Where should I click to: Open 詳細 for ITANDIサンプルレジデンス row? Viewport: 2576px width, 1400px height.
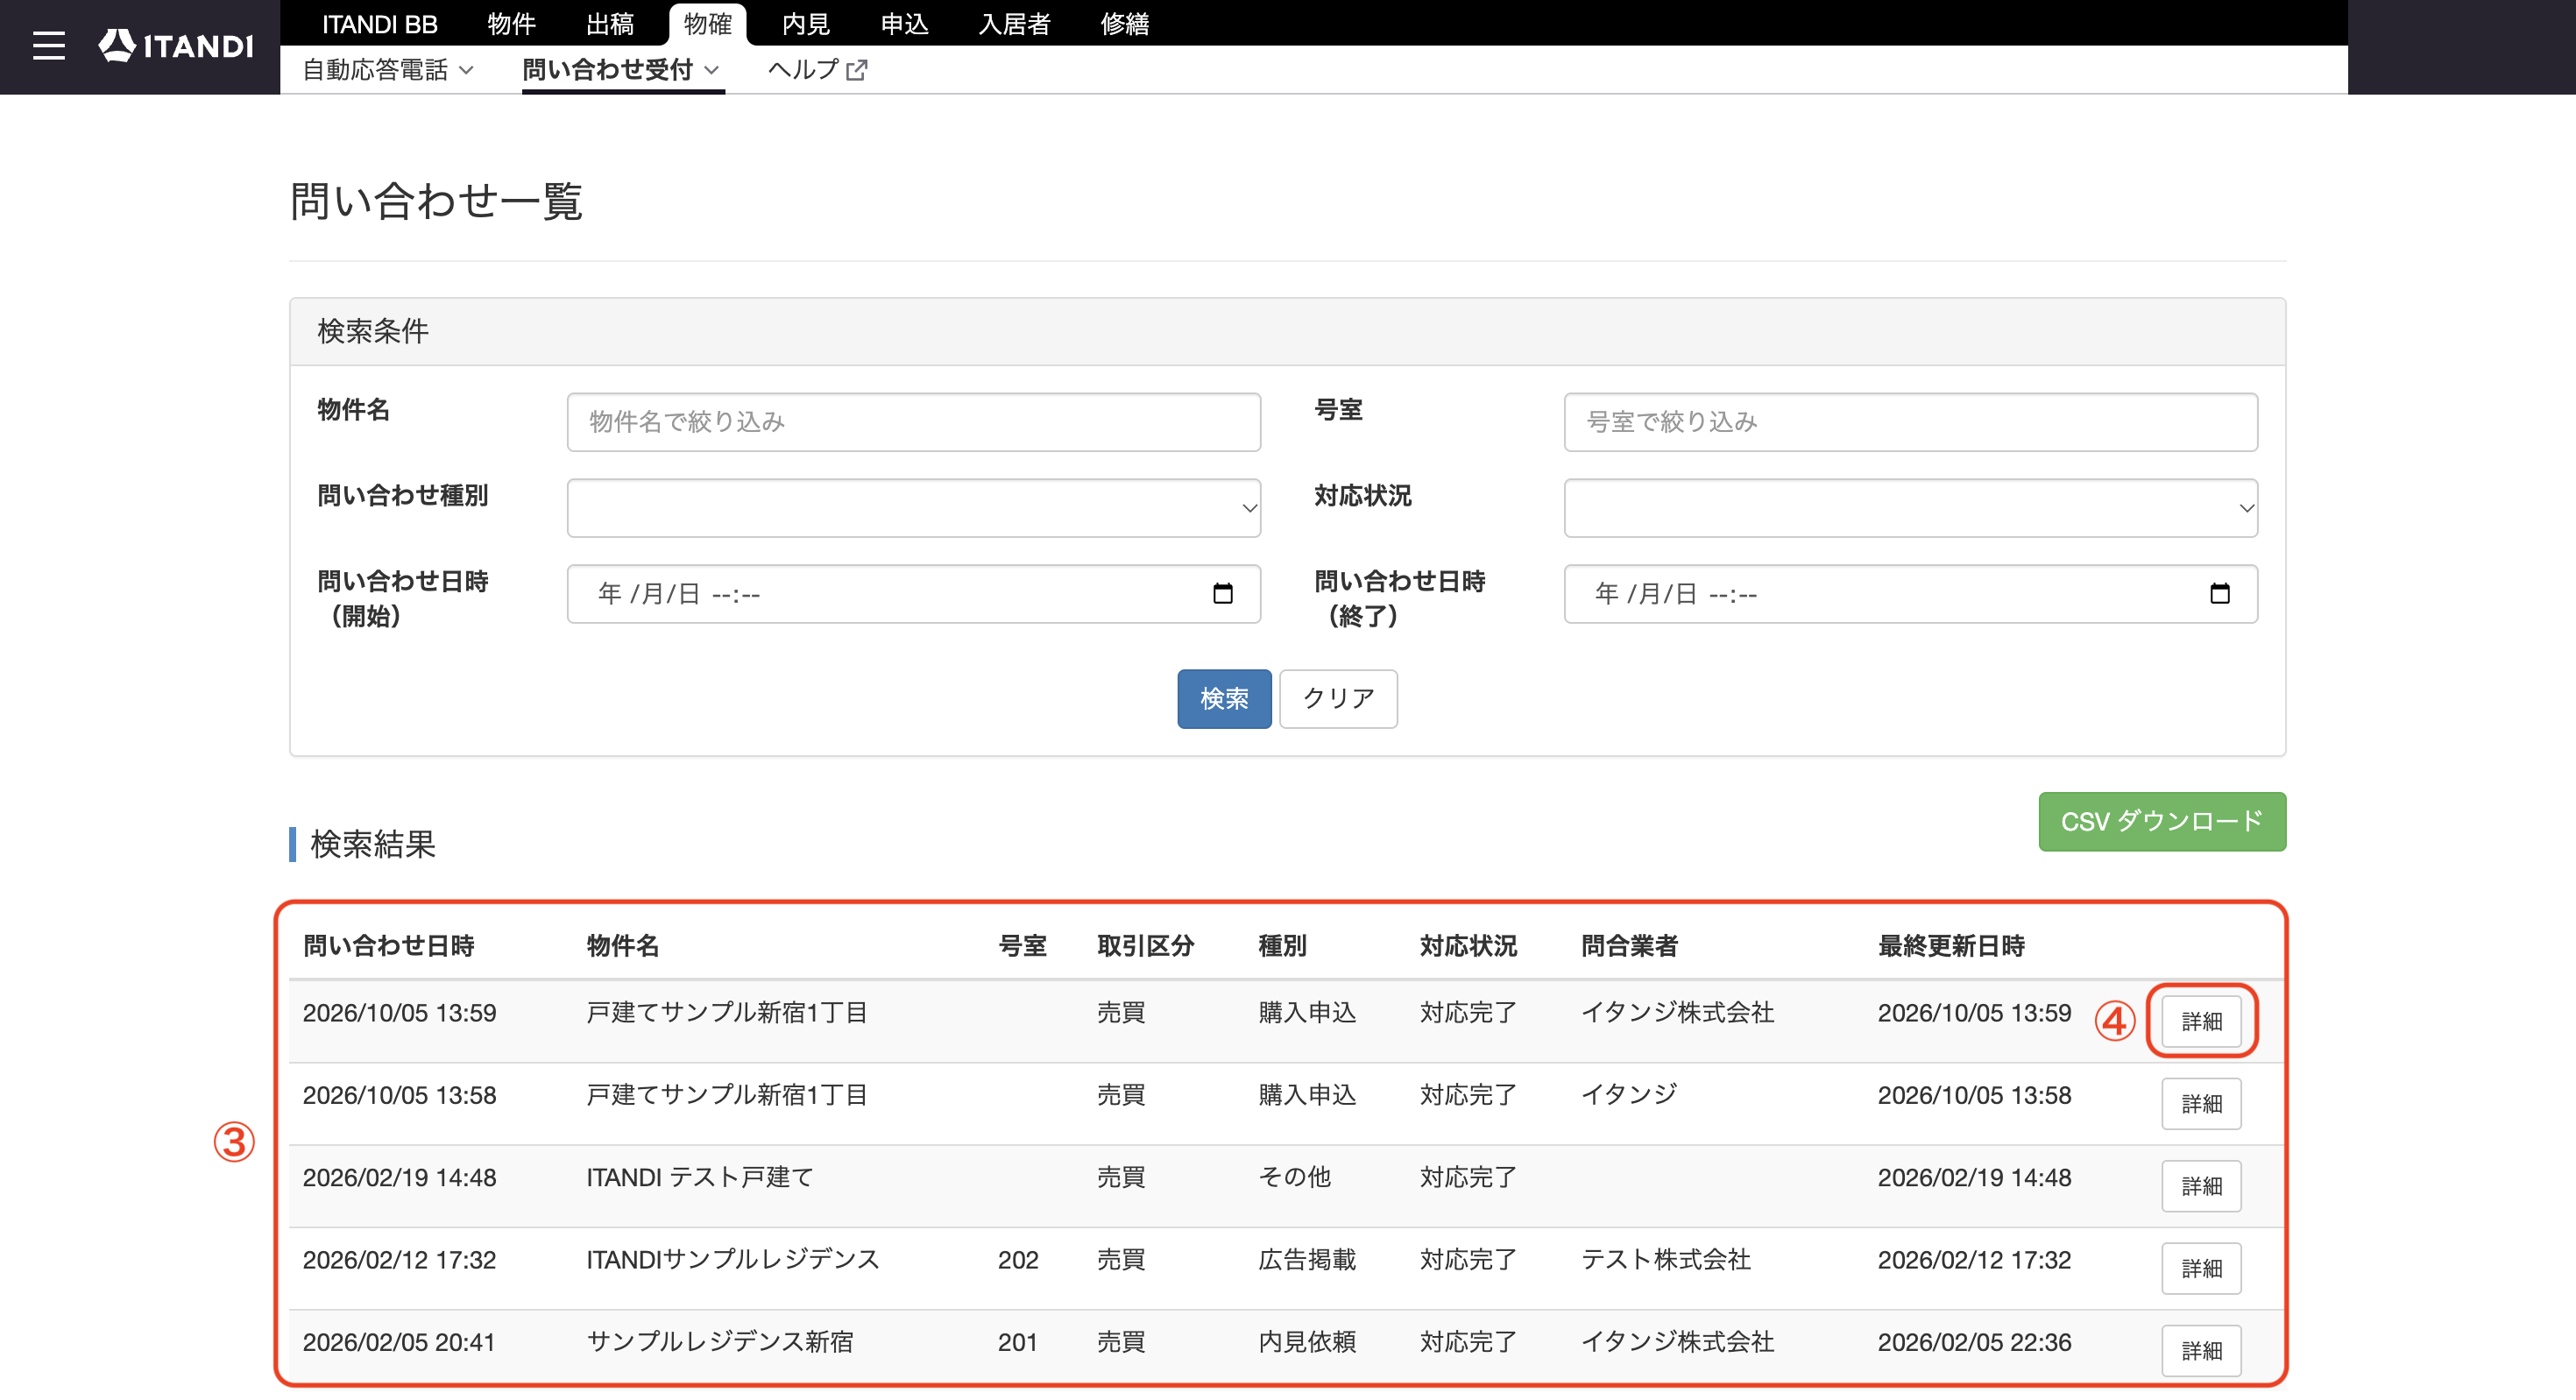(2201, 1268)
